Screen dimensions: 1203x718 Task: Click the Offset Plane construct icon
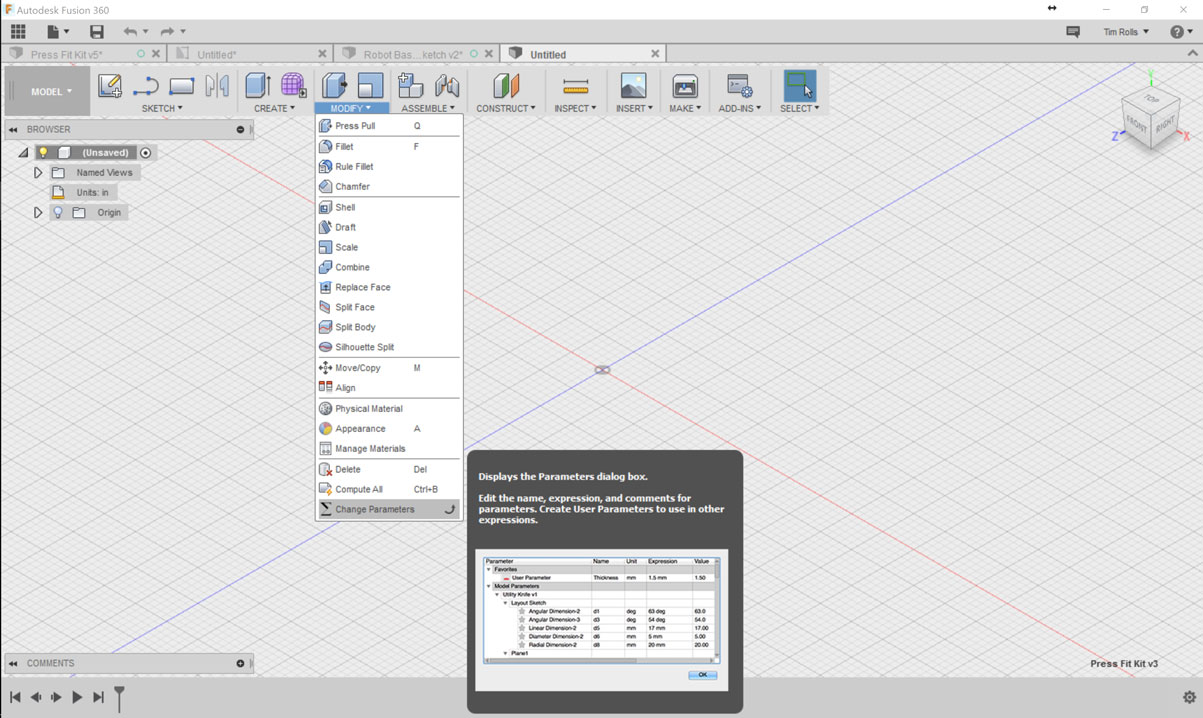tap(506, 86)
